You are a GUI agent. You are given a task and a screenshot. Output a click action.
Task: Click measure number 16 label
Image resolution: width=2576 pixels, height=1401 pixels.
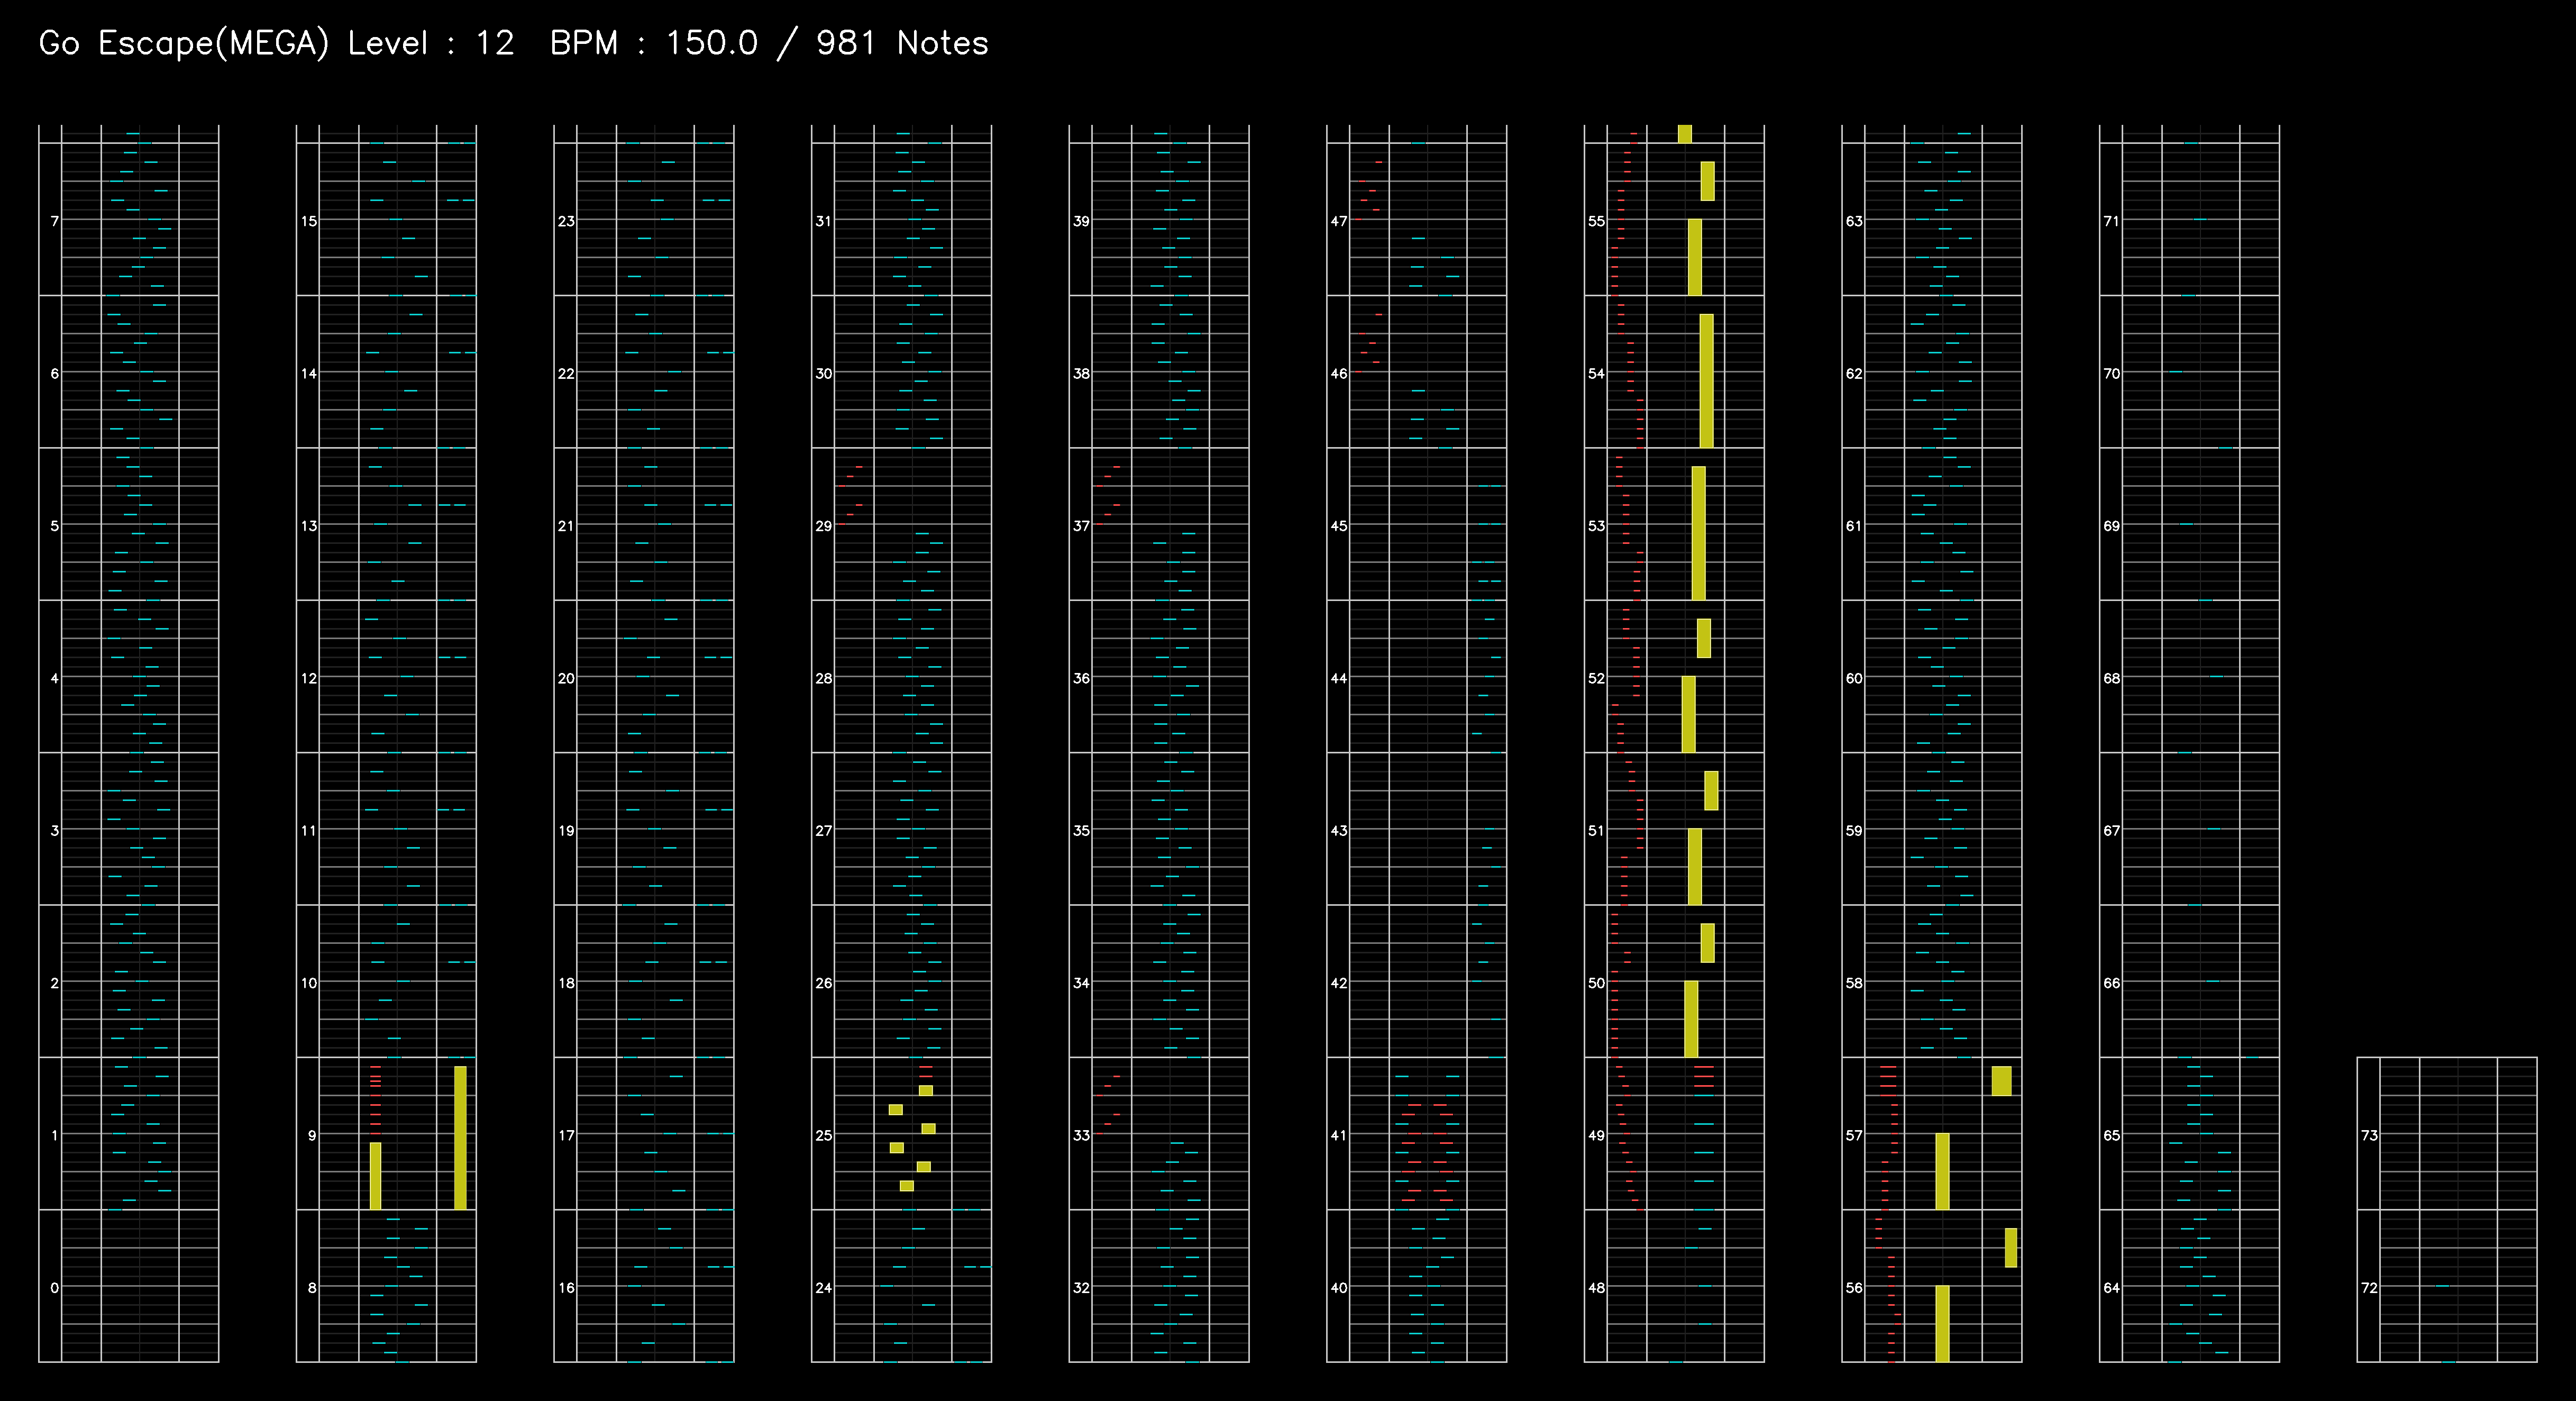point(566,1288)
